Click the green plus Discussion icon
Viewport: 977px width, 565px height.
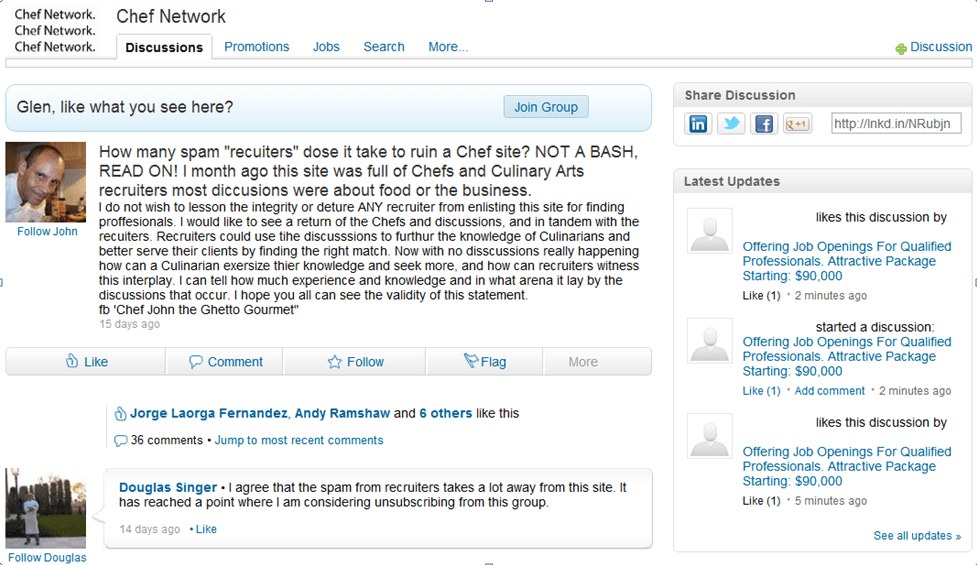coord(901,48)
